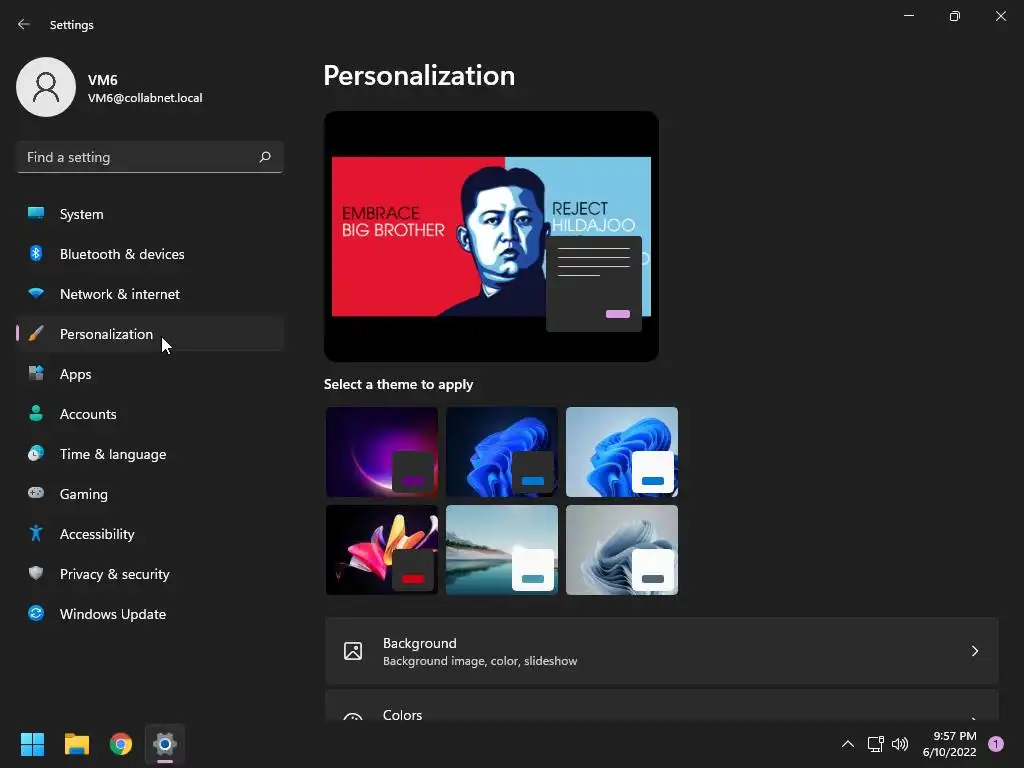Apply the lake landscape theme
This screenshot has width=1024, height=768.
pyautogui.click(x=502, y=550)
